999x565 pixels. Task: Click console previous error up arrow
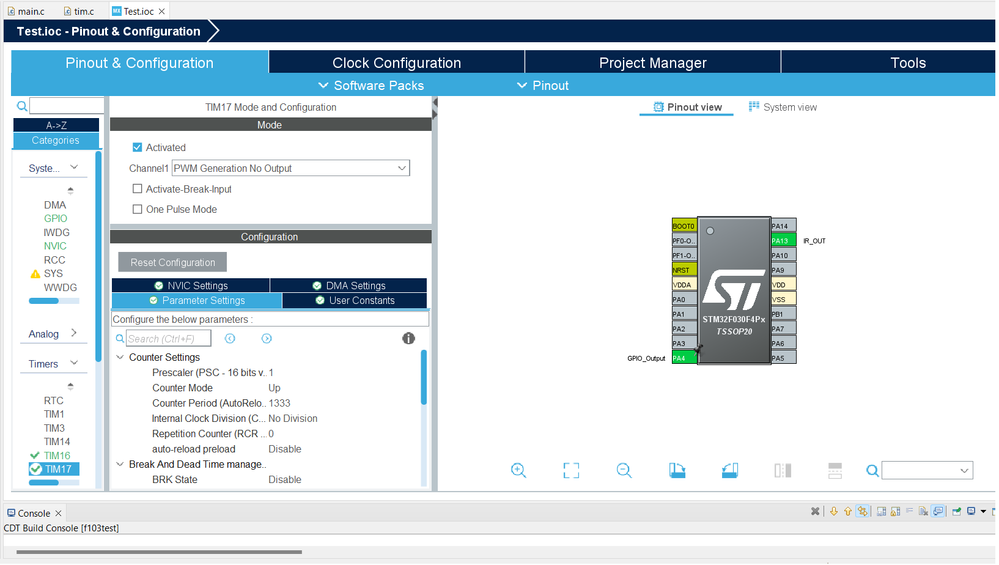coord(847,511)
